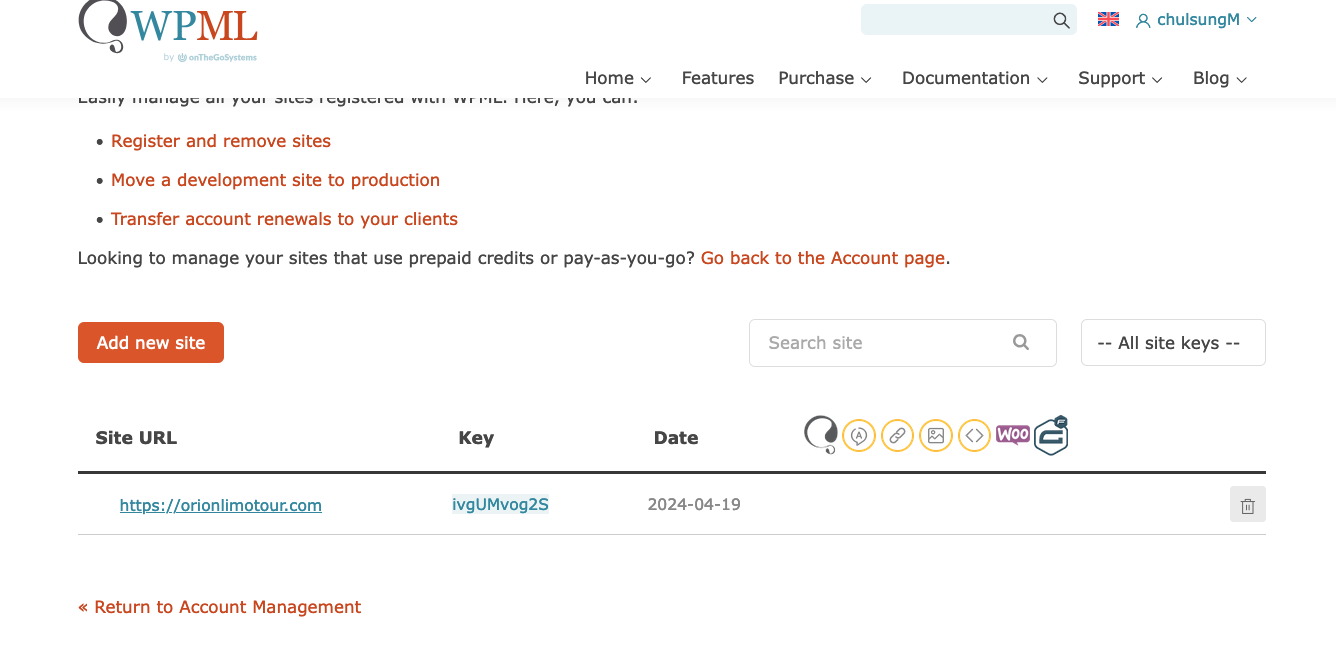Click the WooCommerce icon in the table header
This screenshot has width=1336, height=671.
point(1012,435)
